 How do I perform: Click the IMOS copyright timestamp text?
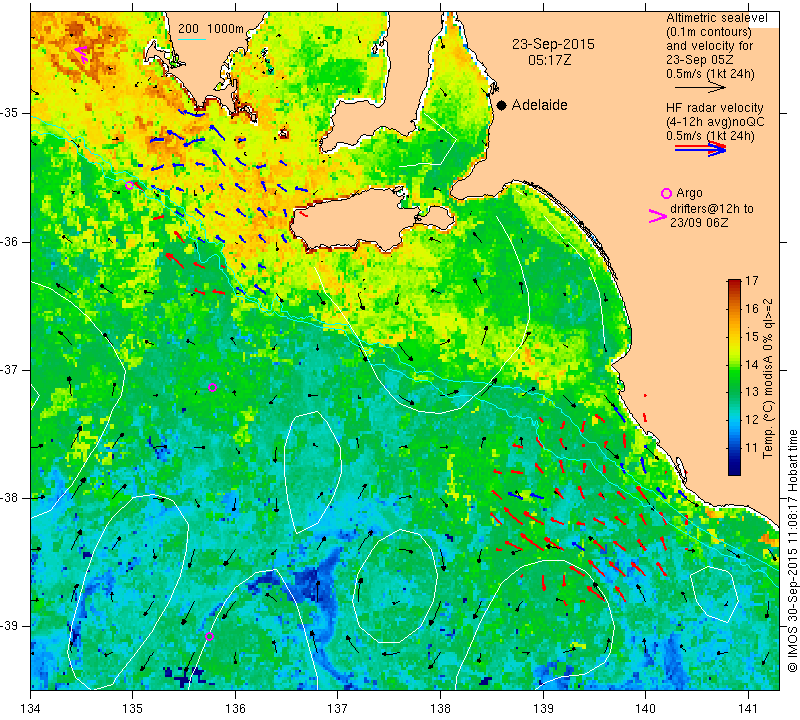[x=792, y=551]
